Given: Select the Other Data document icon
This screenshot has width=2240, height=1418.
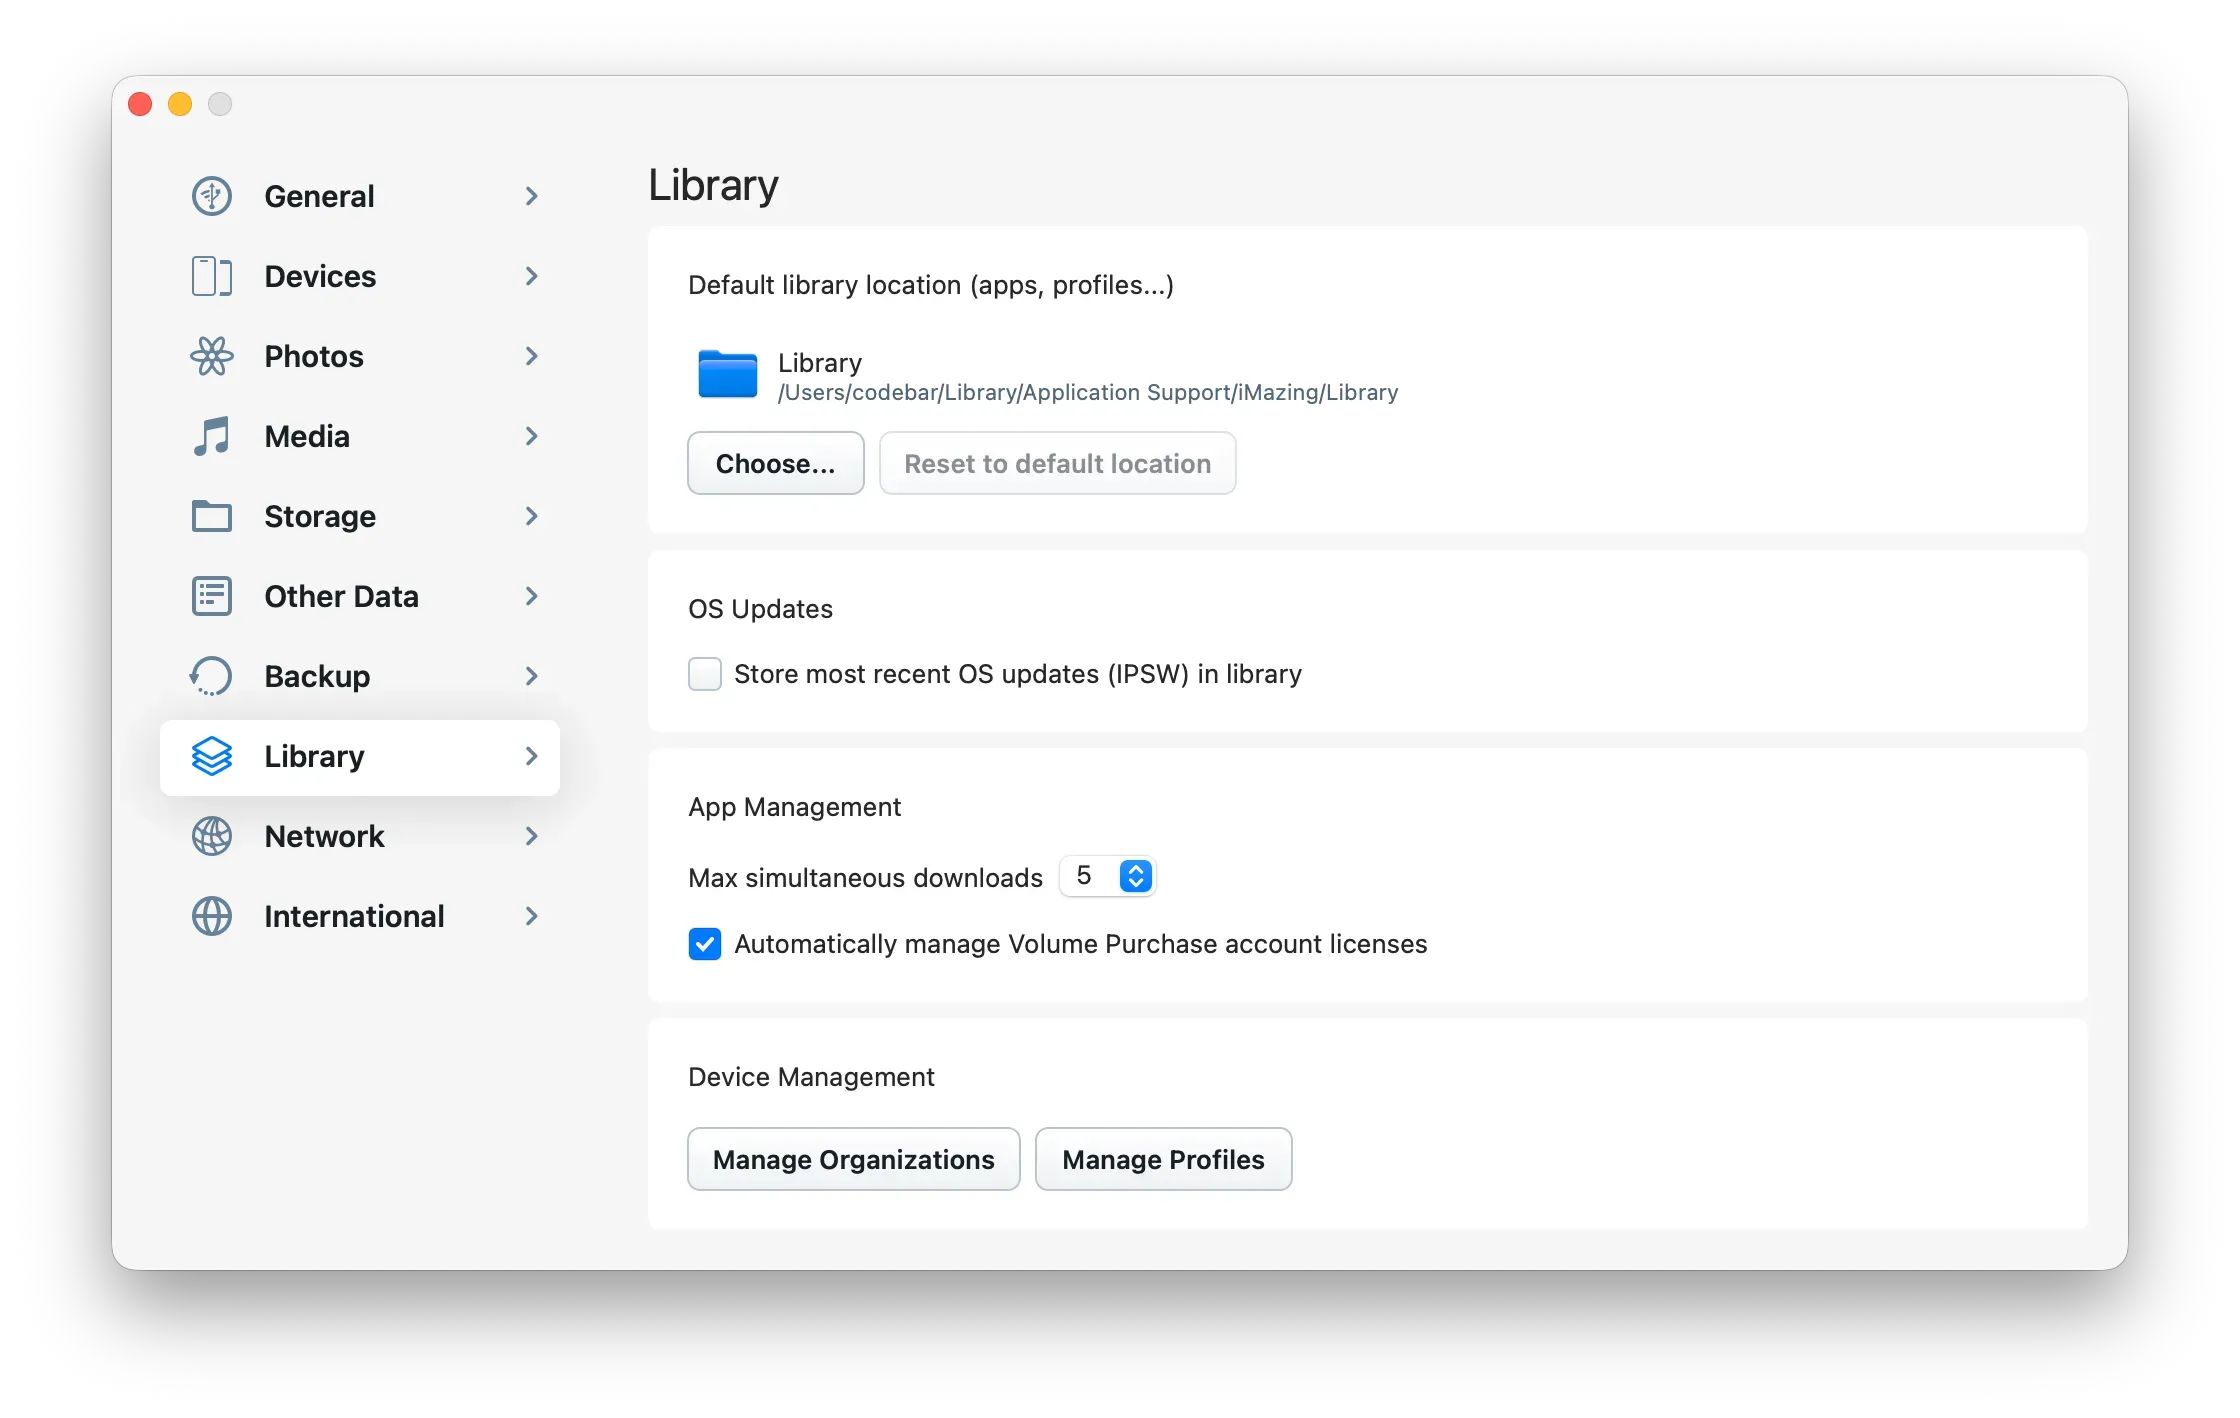Looking at the screenshot, I should (211, 596).
